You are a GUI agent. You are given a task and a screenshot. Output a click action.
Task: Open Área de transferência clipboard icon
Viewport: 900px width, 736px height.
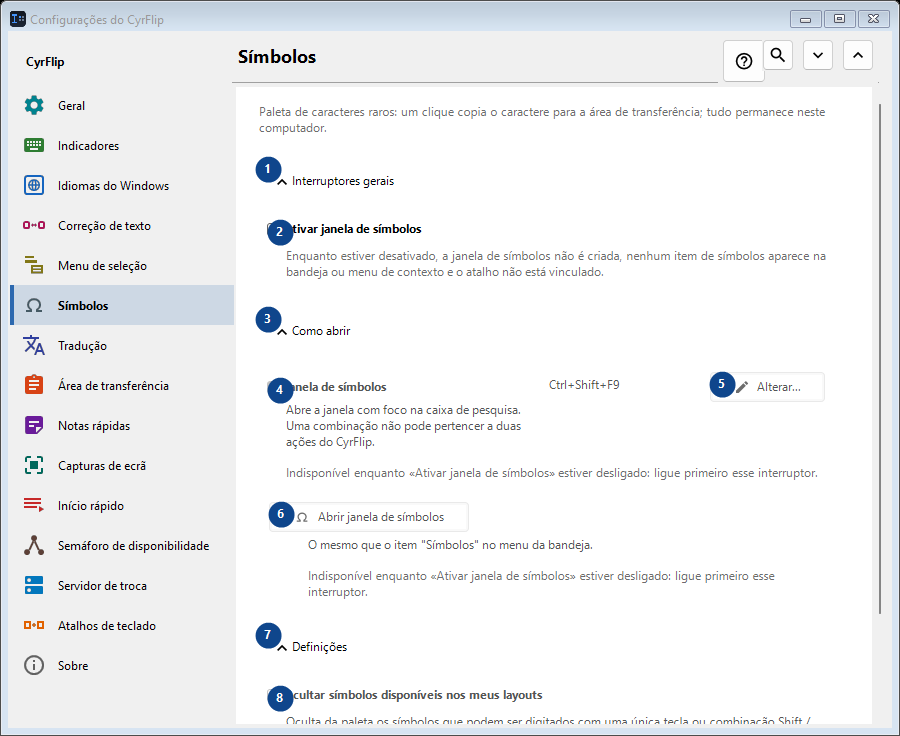(34, 385)
